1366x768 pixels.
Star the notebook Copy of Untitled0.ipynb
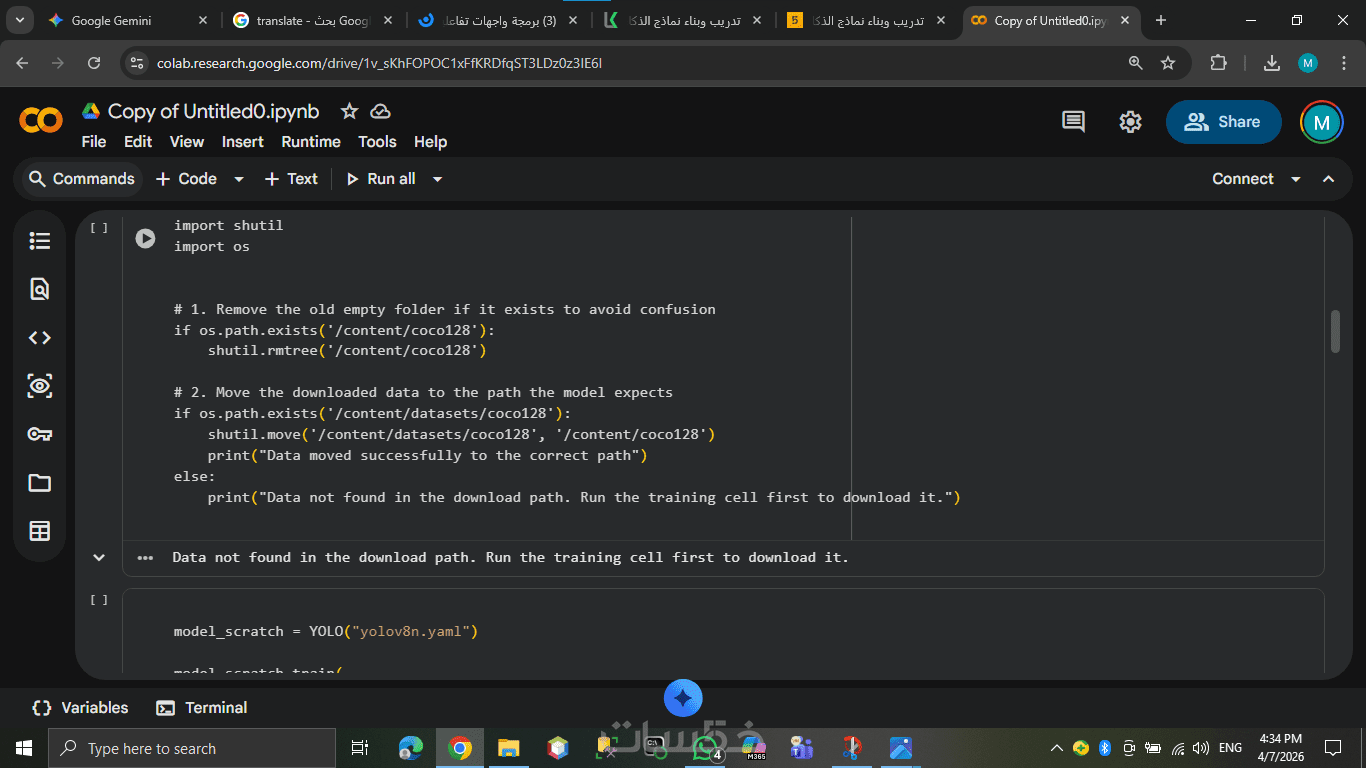coord(349,111)
